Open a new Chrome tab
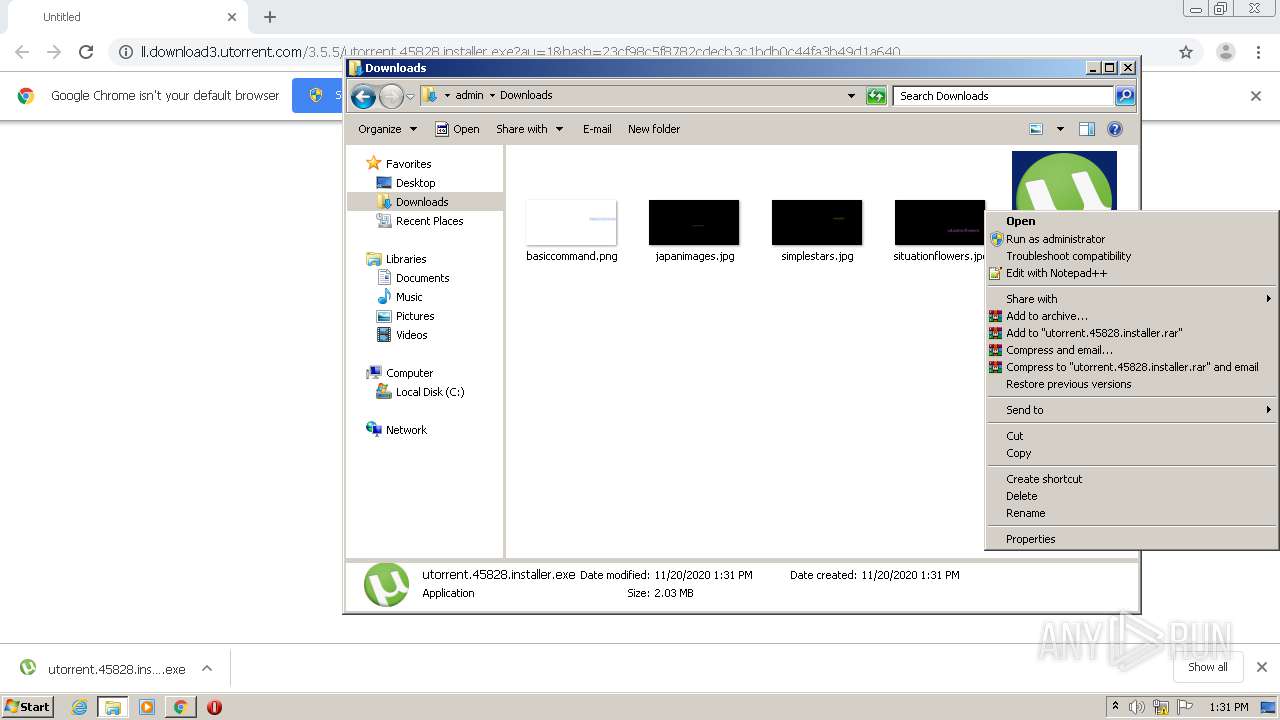Viewport: 1280px width, 720px height. point(270,17)
